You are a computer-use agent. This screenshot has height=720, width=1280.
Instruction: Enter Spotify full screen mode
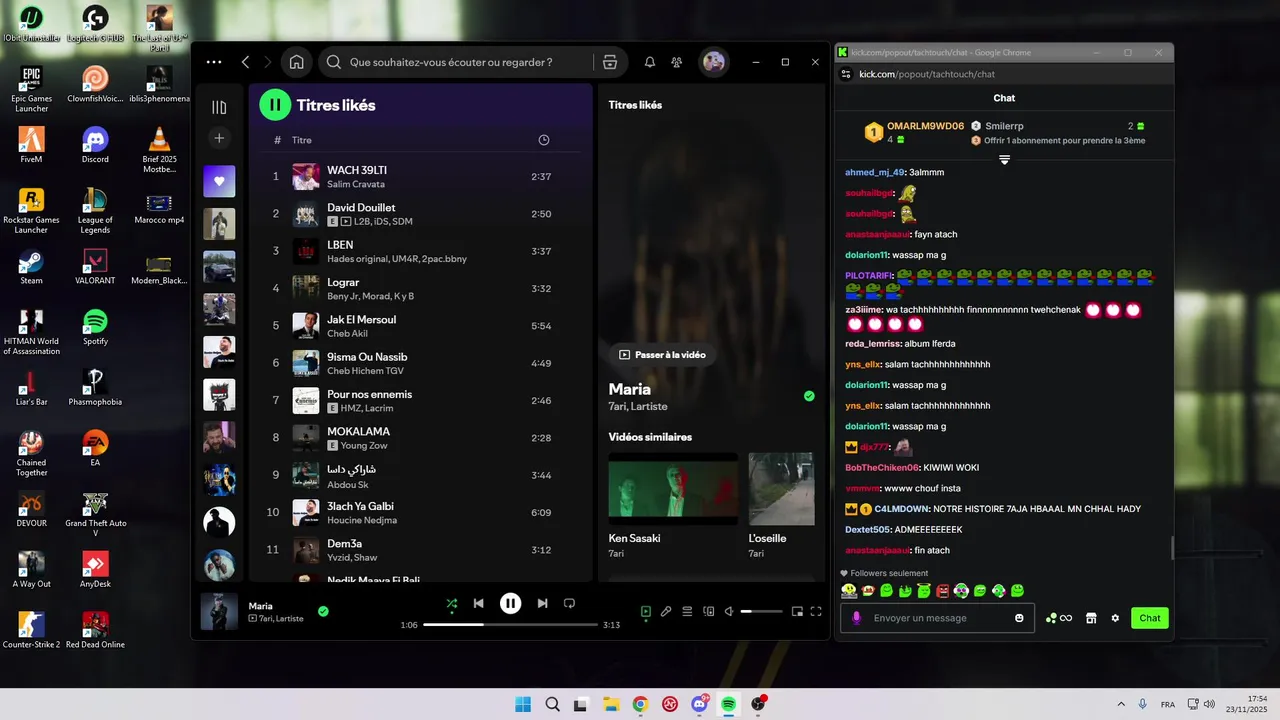coord(816,611)
